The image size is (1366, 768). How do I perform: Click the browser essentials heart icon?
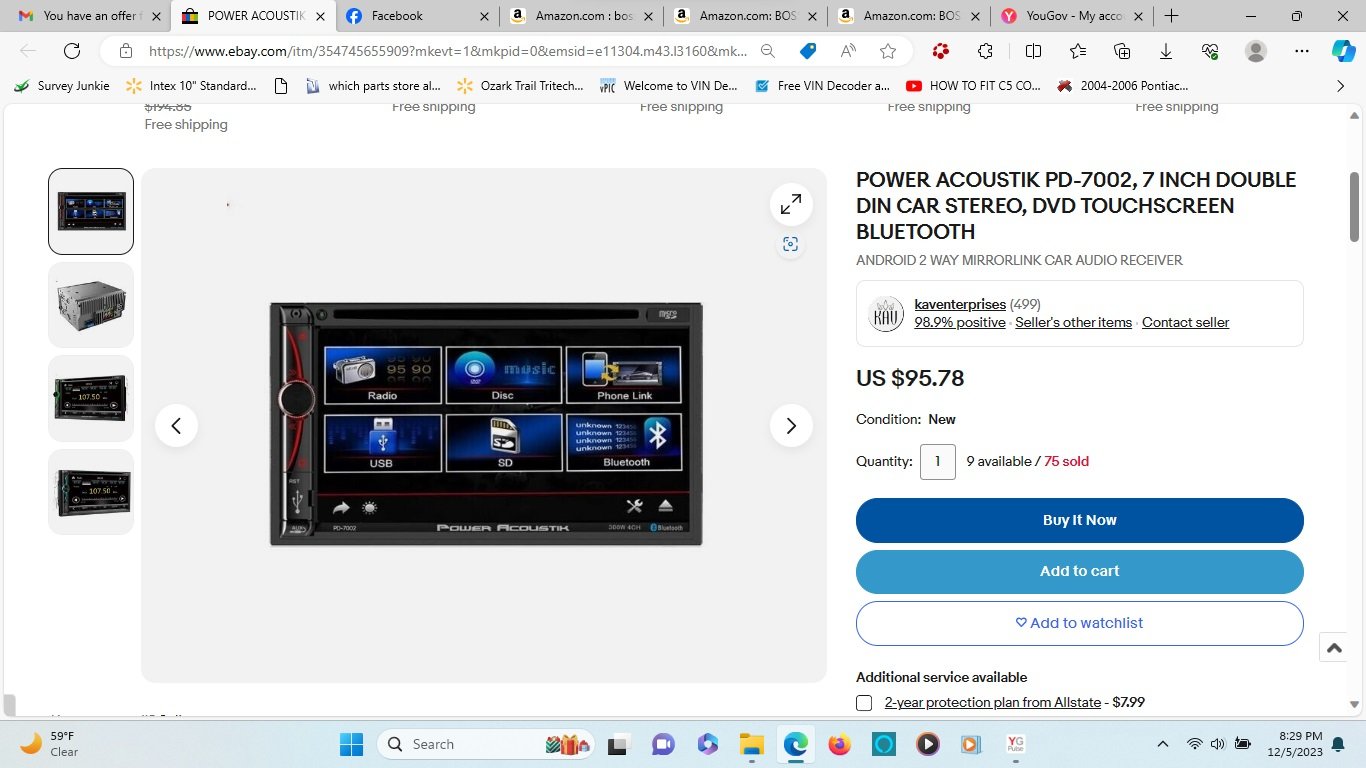1210,51
